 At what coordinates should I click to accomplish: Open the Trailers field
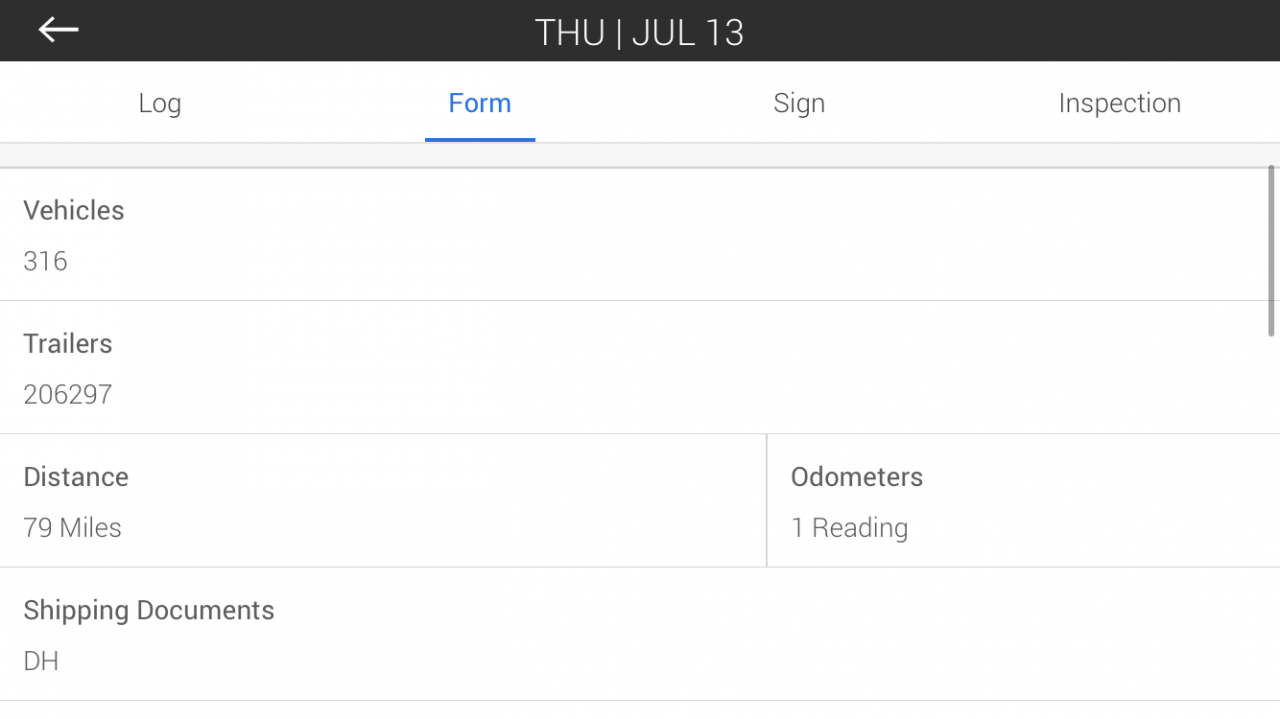pyautogui.click(x=634, y=367)
